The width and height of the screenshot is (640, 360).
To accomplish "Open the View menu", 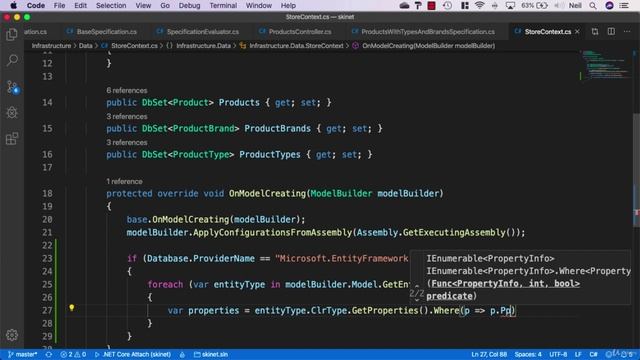I will 143,5.
